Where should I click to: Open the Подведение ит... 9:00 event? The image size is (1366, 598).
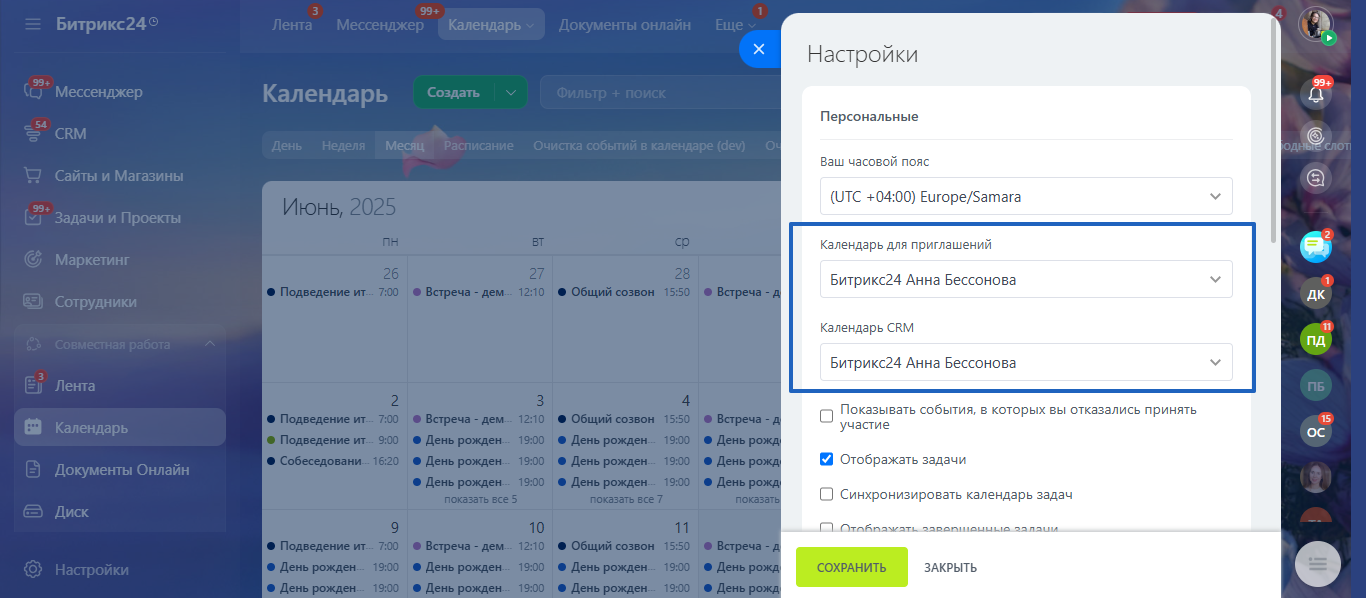tap(334, 440)
